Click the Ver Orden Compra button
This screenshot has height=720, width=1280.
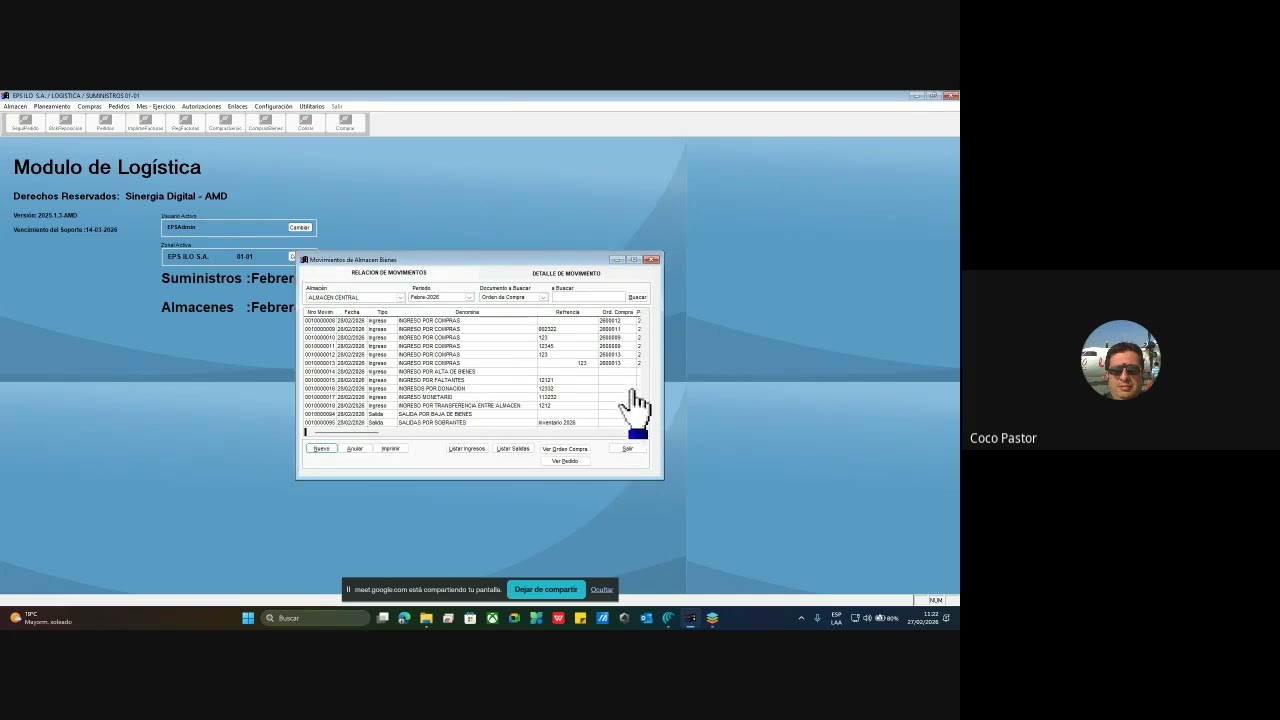565,449
